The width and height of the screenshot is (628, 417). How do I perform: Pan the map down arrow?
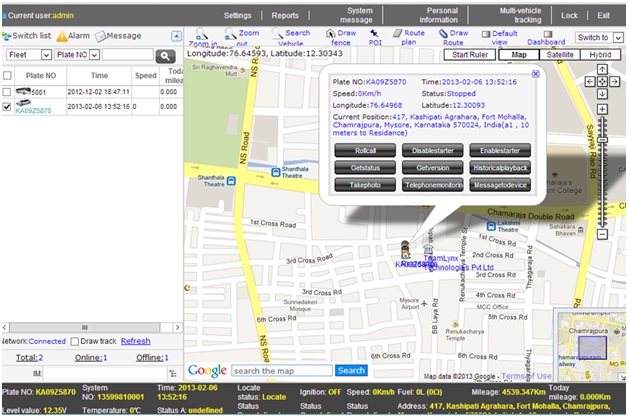[x=602, y=94]
